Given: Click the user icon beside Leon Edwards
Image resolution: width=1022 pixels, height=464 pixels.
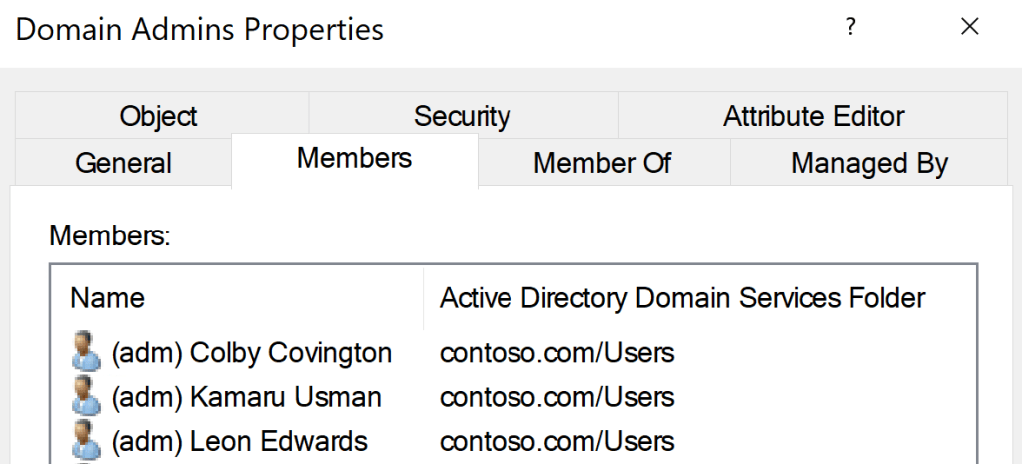Looking at the screenshot, I should [86, 441].
